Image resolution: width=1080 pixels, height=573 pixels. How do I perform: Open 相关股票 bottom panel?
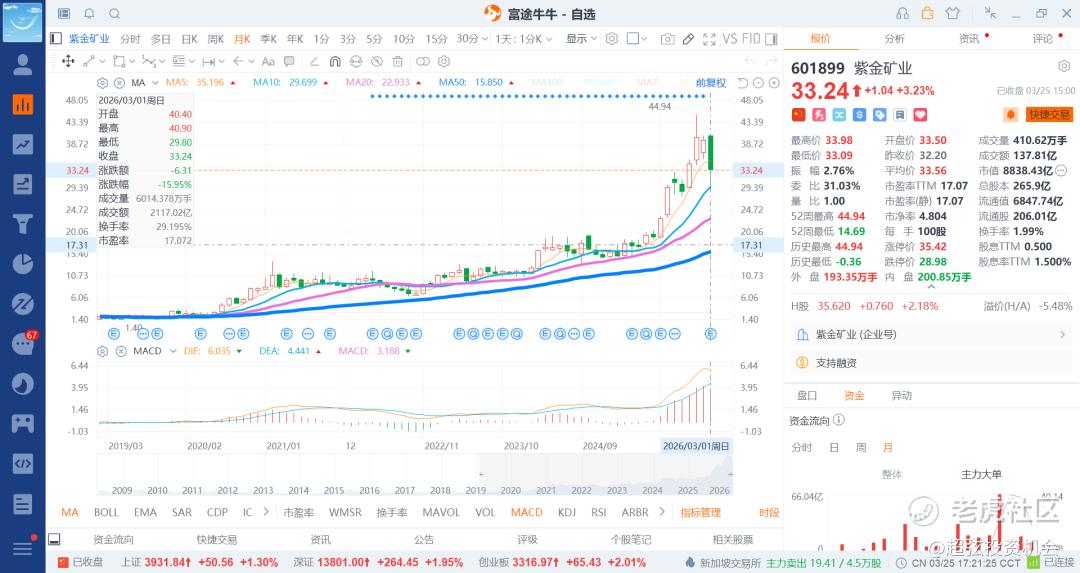(733, 539)
